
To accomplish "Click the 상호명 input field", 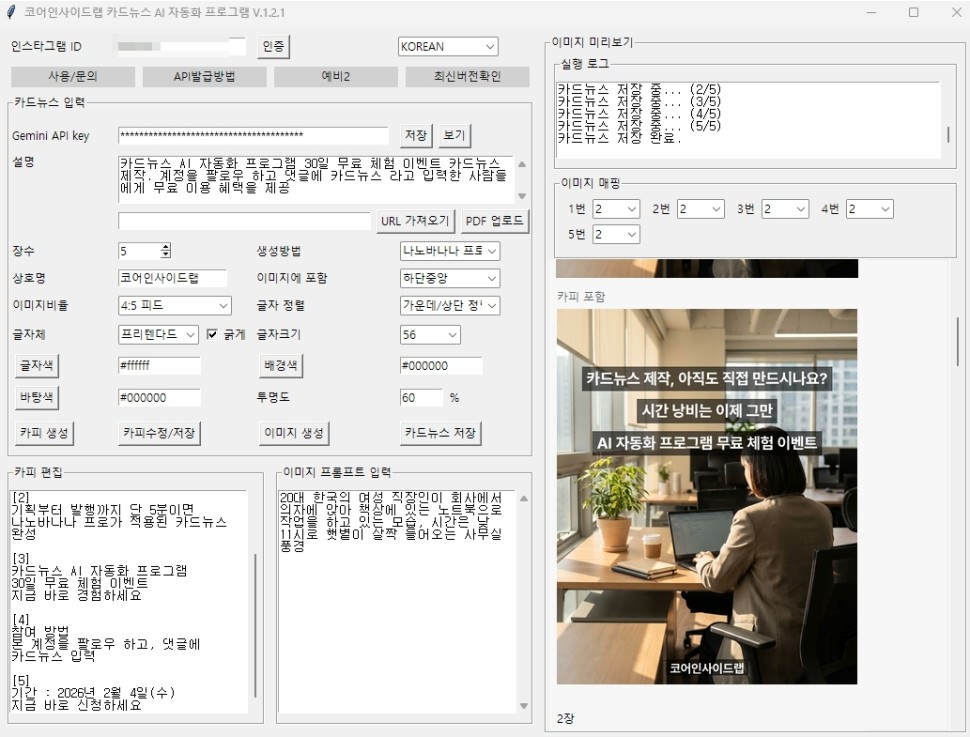I will click(x=172, y=278).
